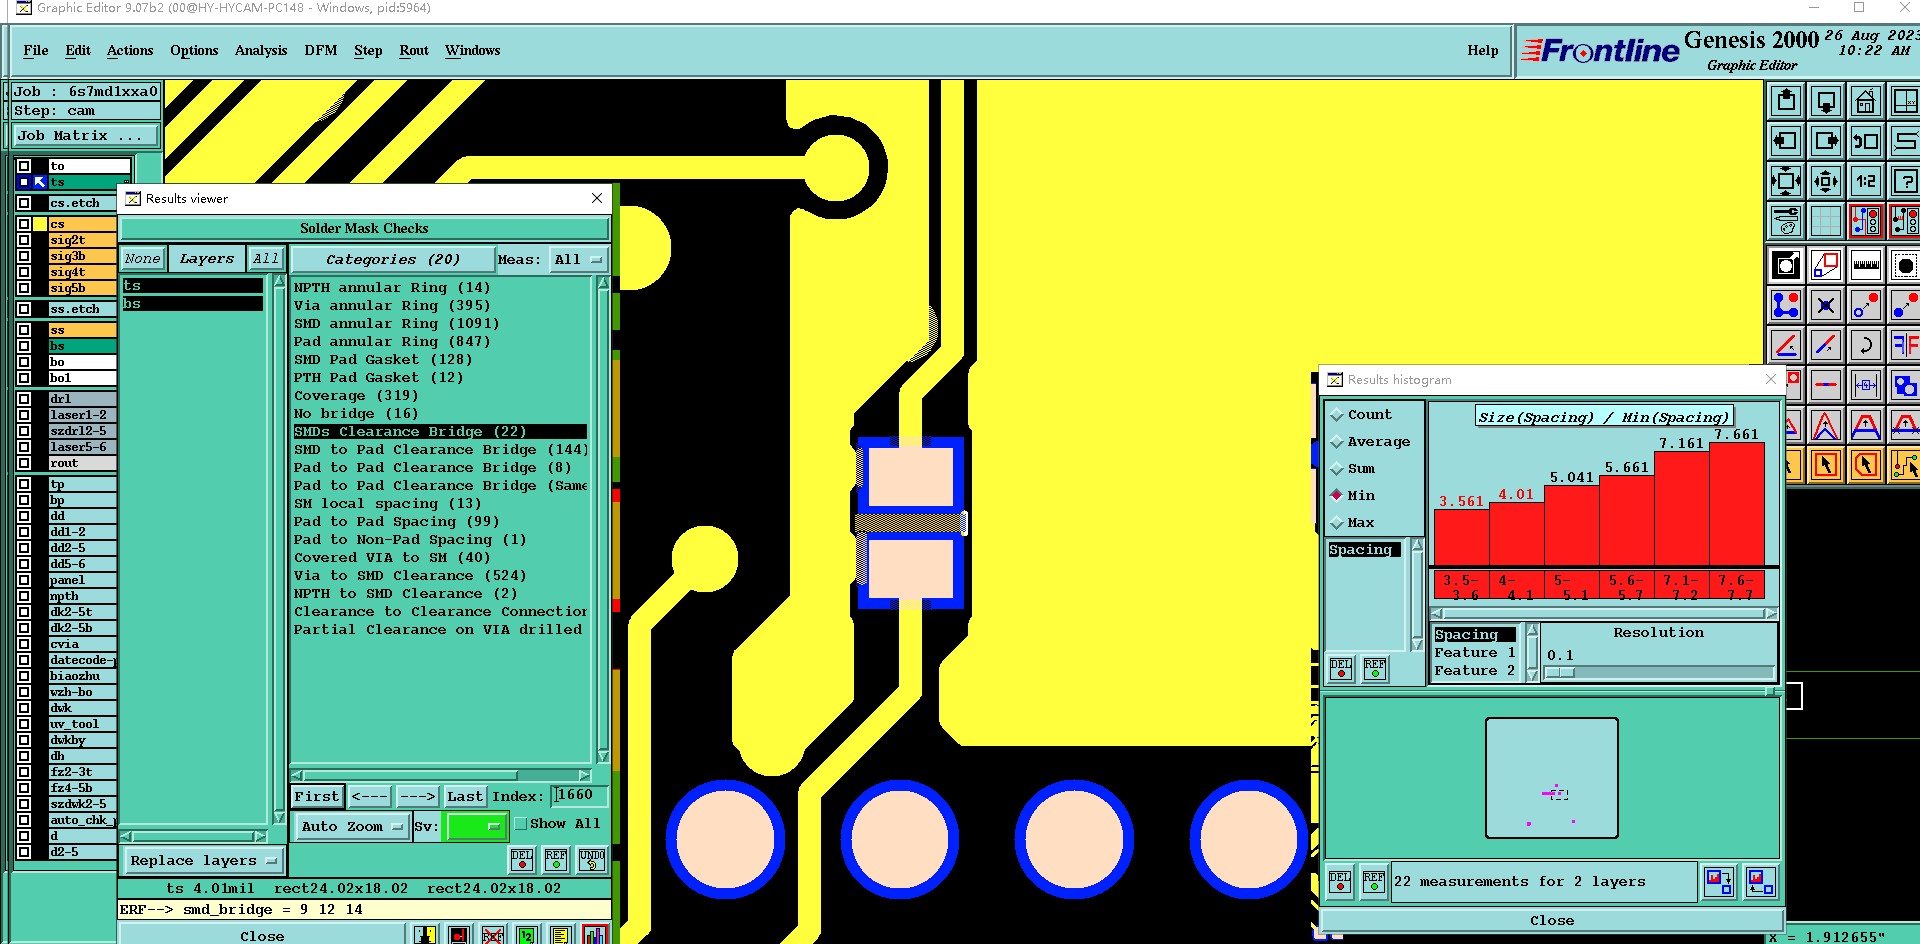The image size is (1920, 944).
Task: Click categories list scroll down arrow
Action: [x=603, y=756]
